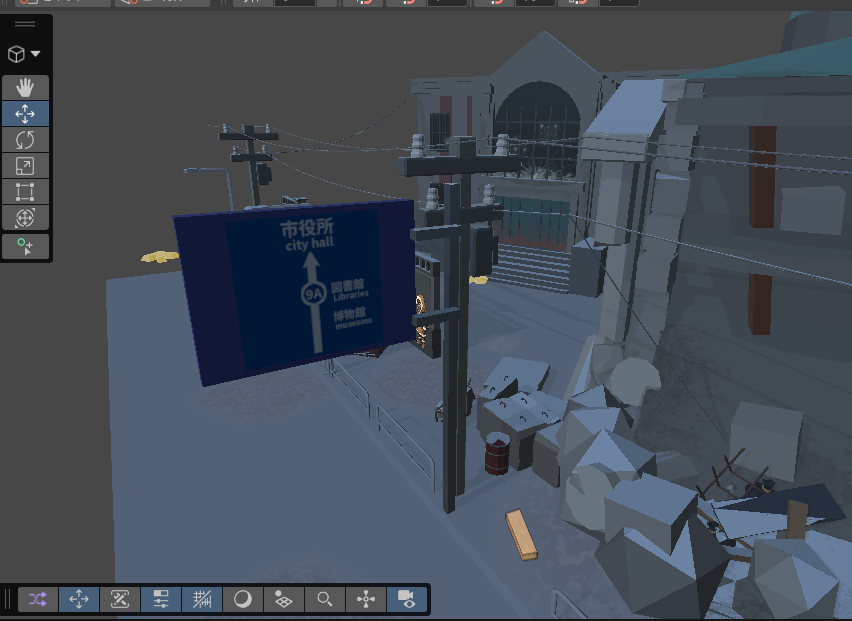
Task: Toggle the grid snapping icon in bottom bar
Action: [x=202, y=600]
